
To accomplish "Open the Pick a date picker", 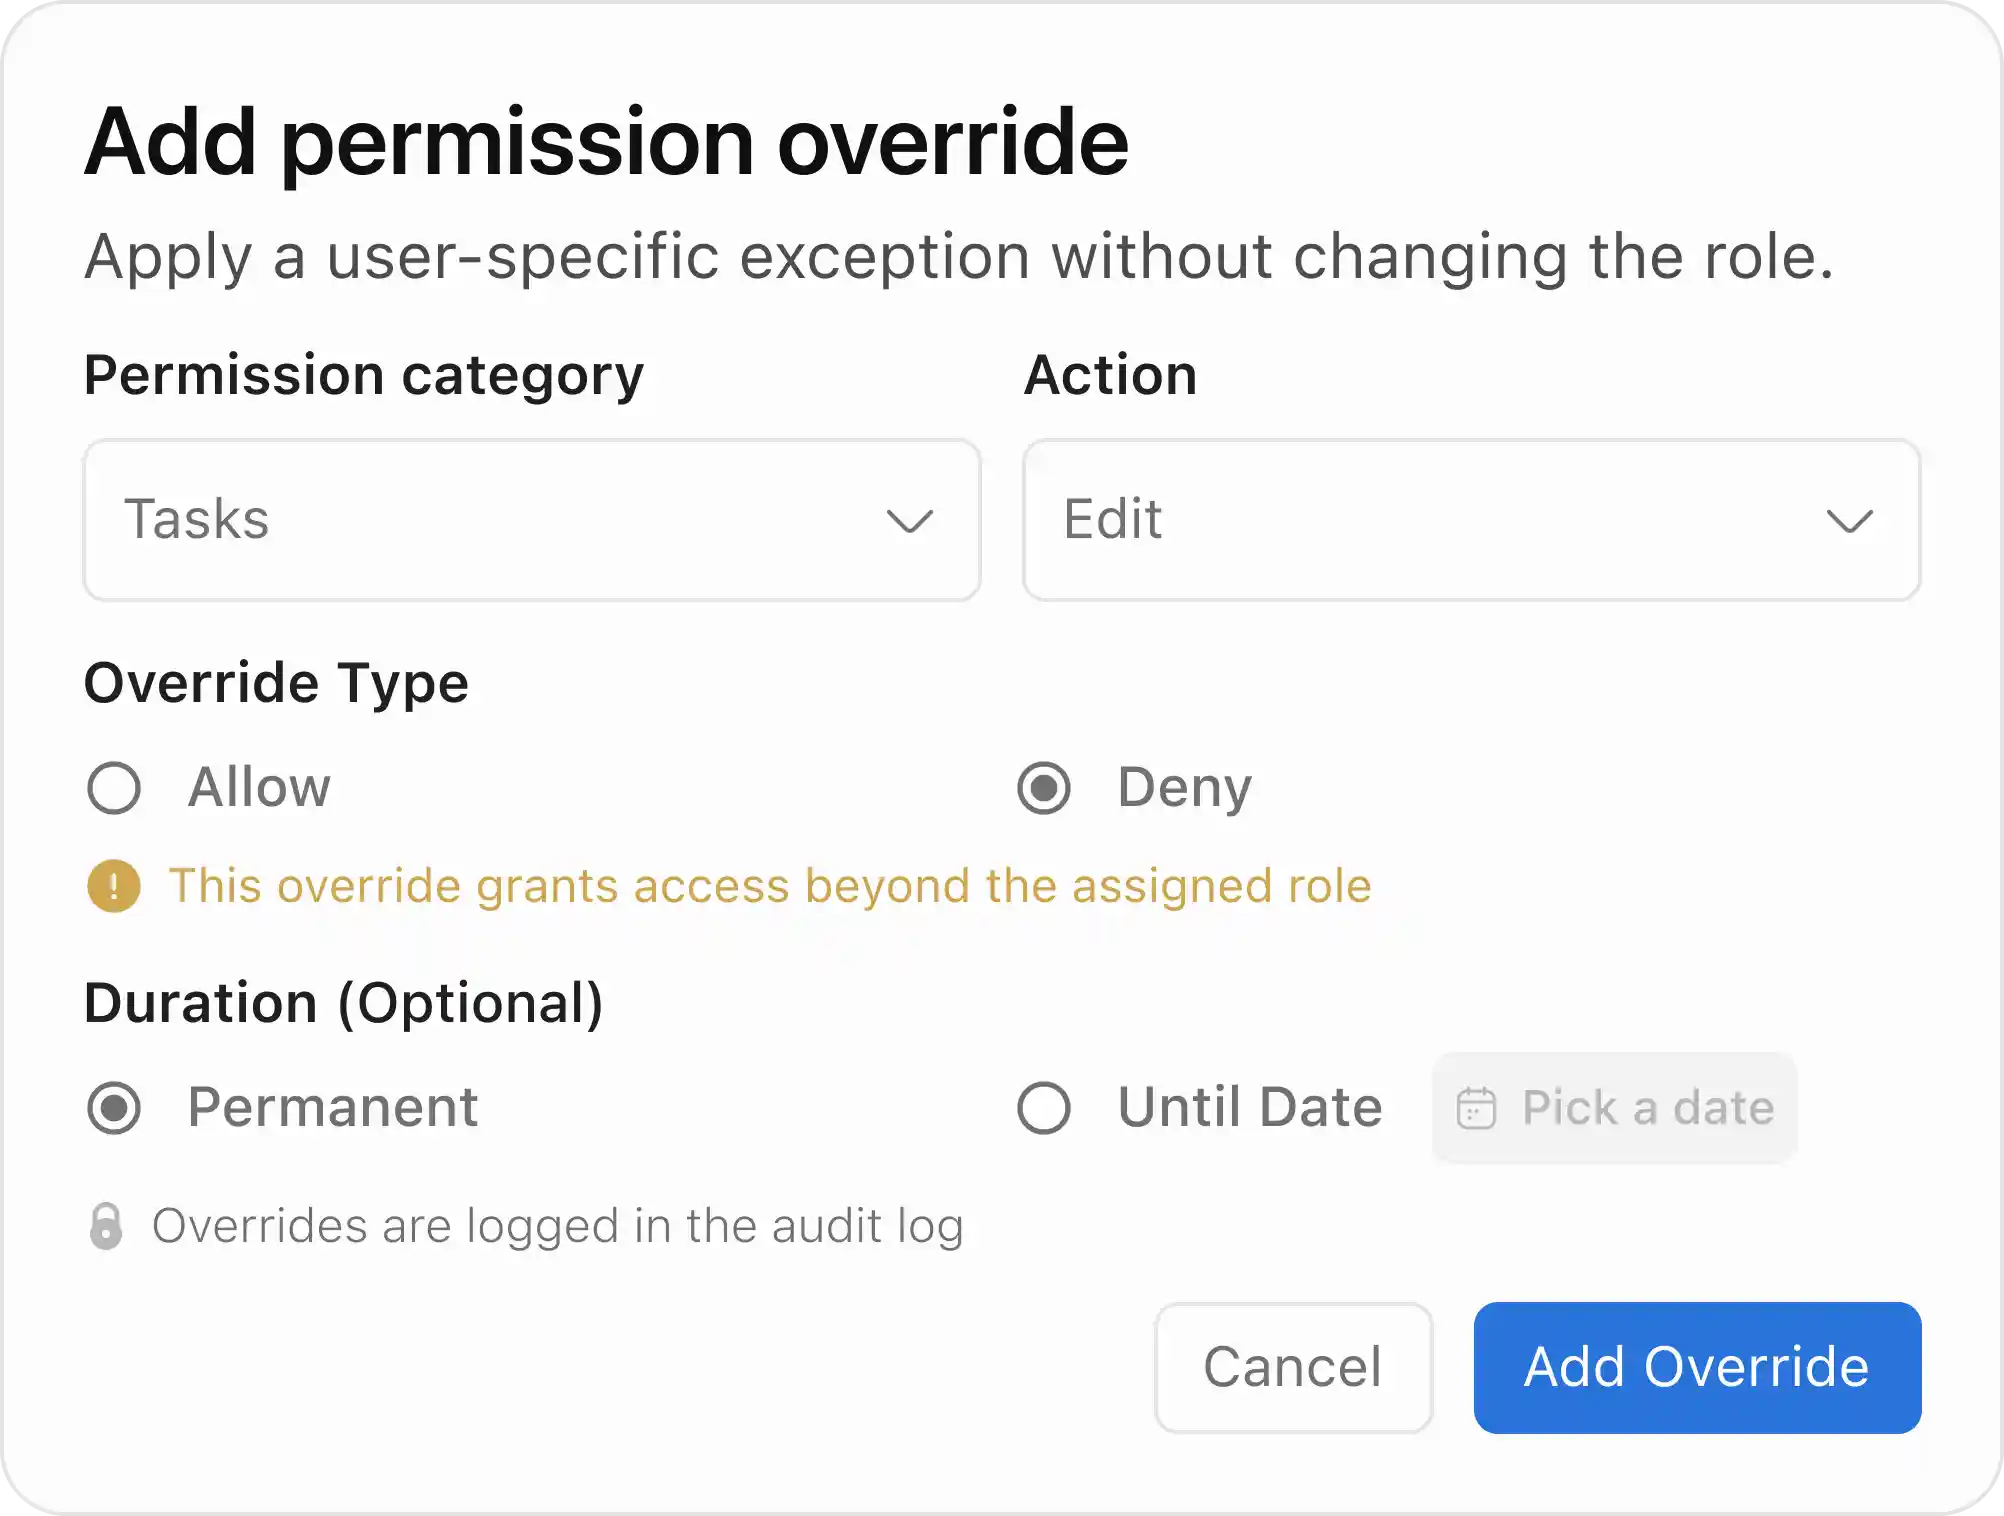I will click(1614, 1108).
